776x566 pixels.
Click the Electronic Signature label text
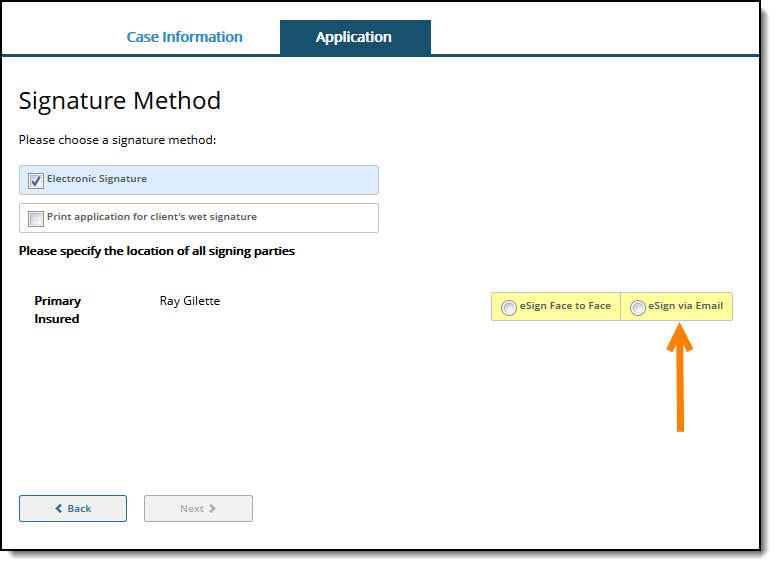(x=97, y=179)
